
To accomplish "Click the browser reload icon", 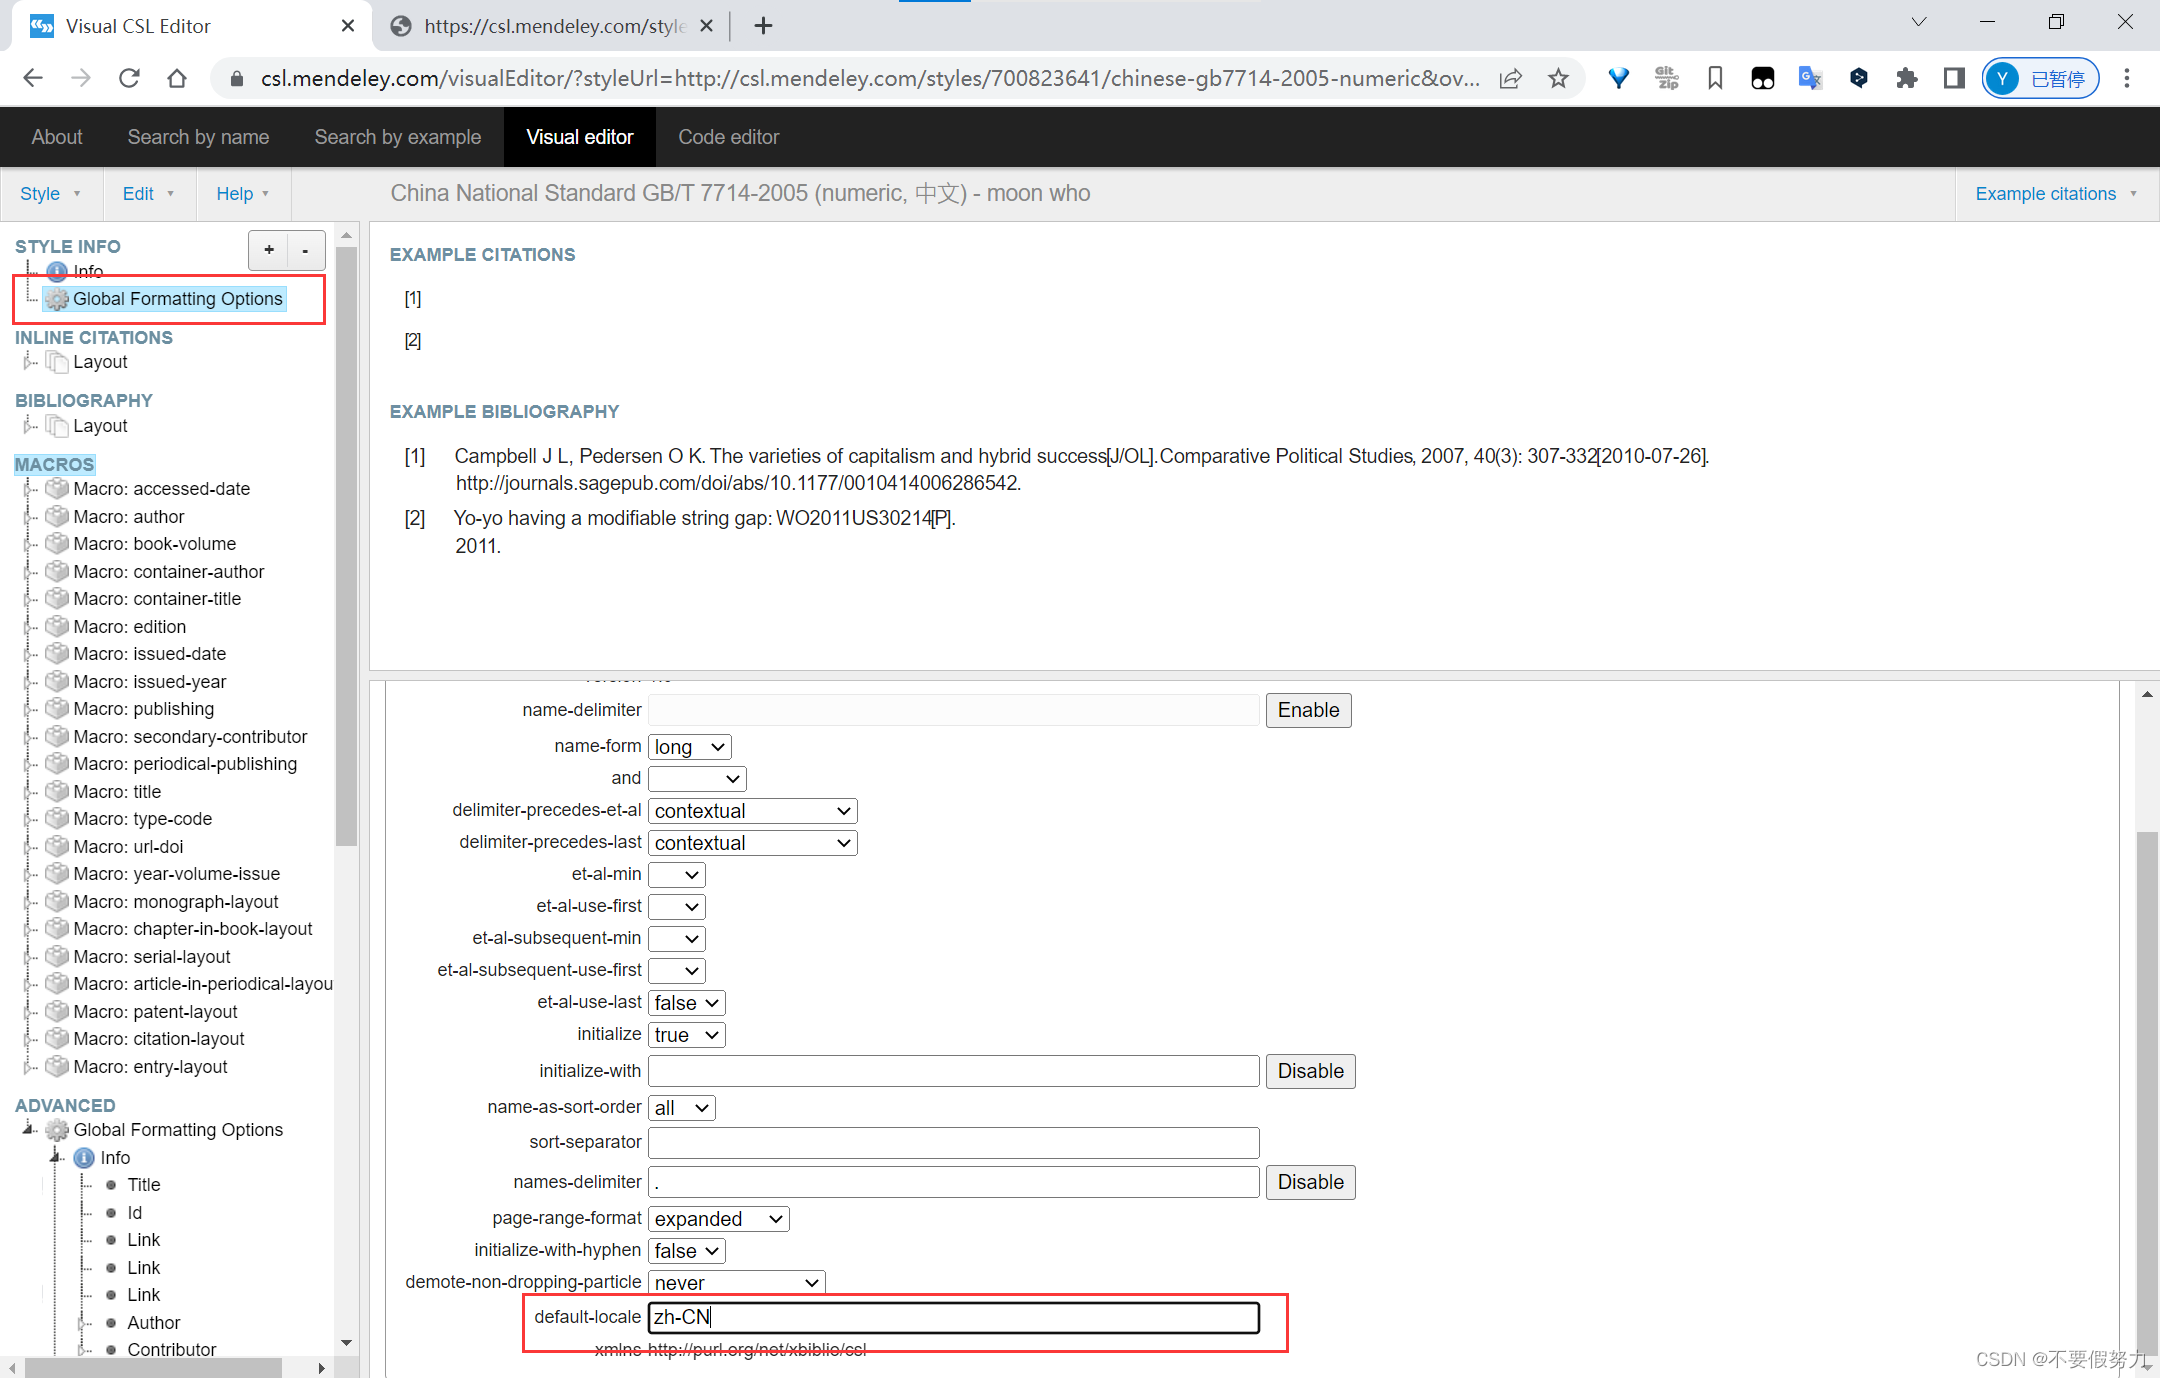I will (129, 78).
